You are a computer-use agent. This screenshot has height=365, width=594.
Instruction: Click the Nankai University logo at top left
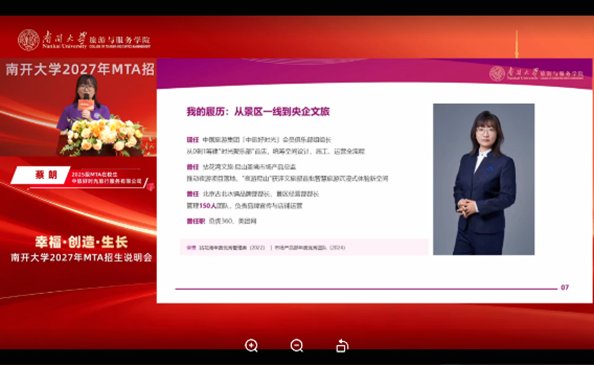pyautogui.click(x=84, y=40)
